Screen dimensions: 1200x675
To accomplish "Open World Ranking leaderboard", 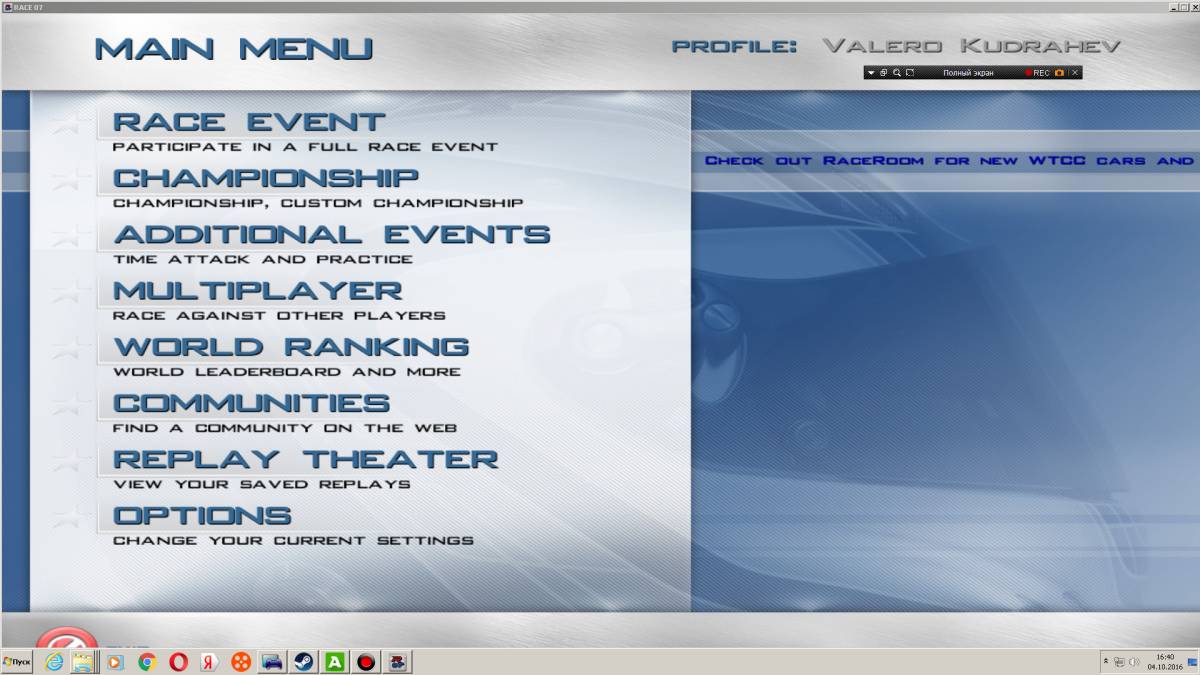I will [x=290, y=347].
